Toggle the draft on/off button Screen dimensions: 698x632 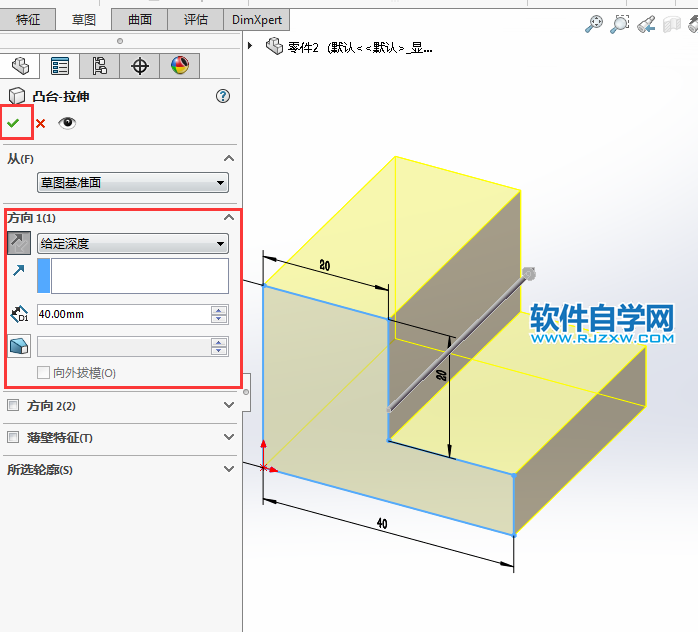point(19,346)
